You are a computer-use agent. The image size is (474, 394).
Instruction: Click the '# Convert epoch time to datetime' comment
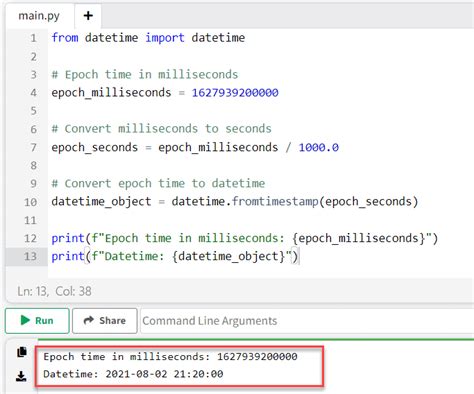pos(158,183)
